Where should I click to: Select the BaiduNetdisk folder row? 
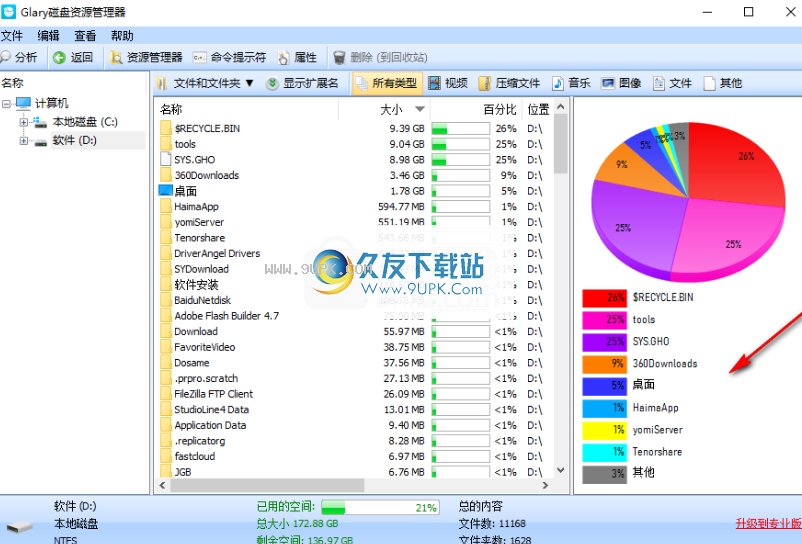click(x=354, y=301)
